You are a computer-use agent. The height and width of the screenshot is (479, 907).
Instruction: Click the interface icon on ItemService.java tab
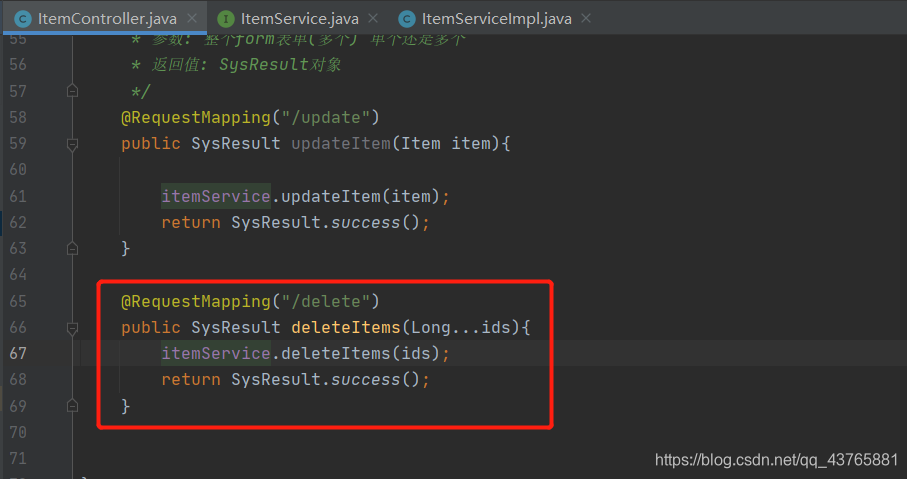pos(226,19)
